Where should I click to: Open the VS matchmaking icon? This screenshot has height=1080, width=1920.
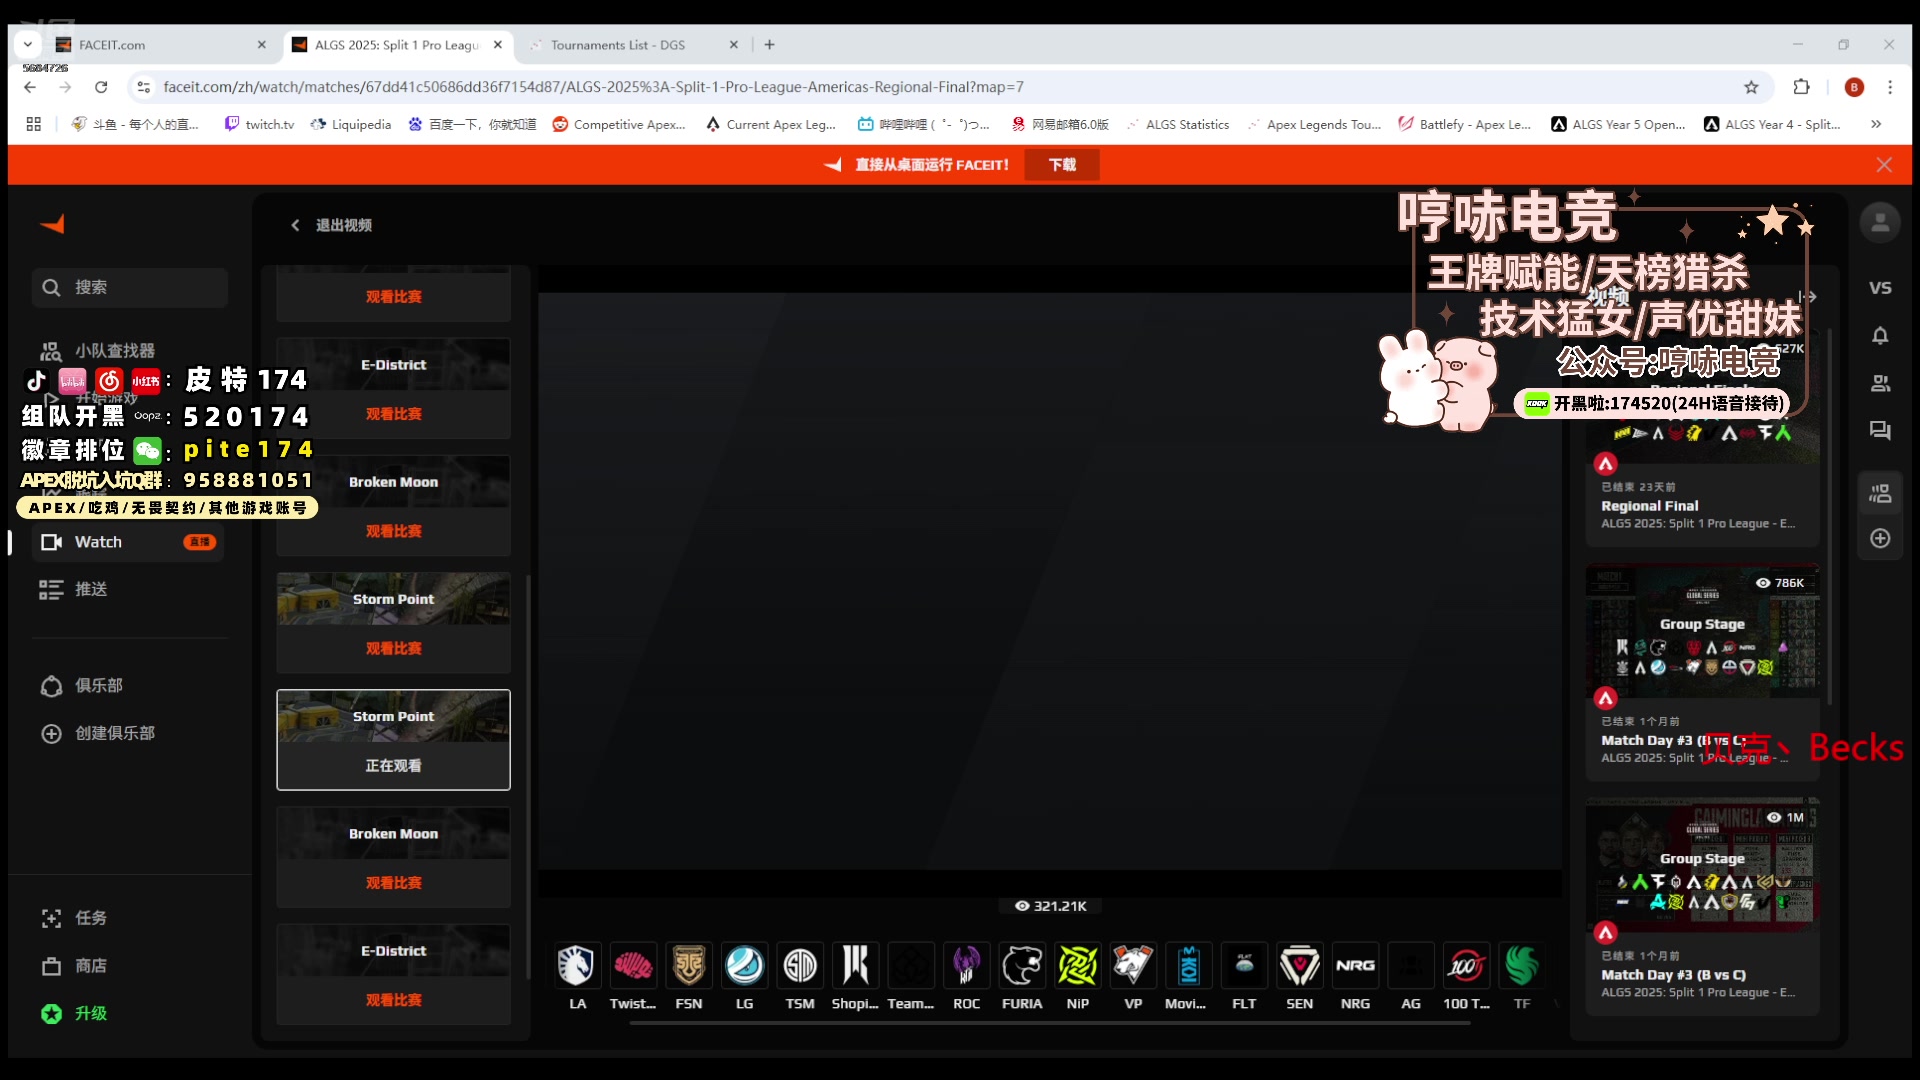pyautogui.click(x=1880, y=288)
